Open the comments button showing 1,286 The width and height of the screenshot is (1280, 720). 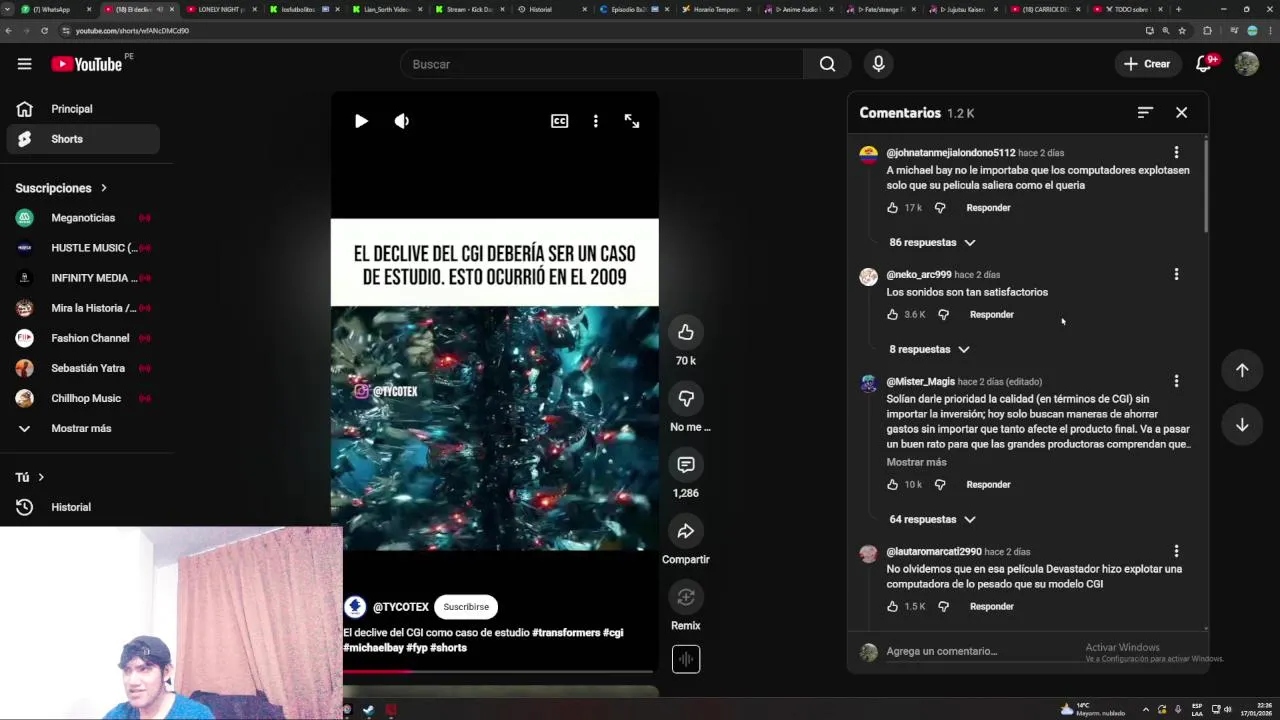click(686, 465)
